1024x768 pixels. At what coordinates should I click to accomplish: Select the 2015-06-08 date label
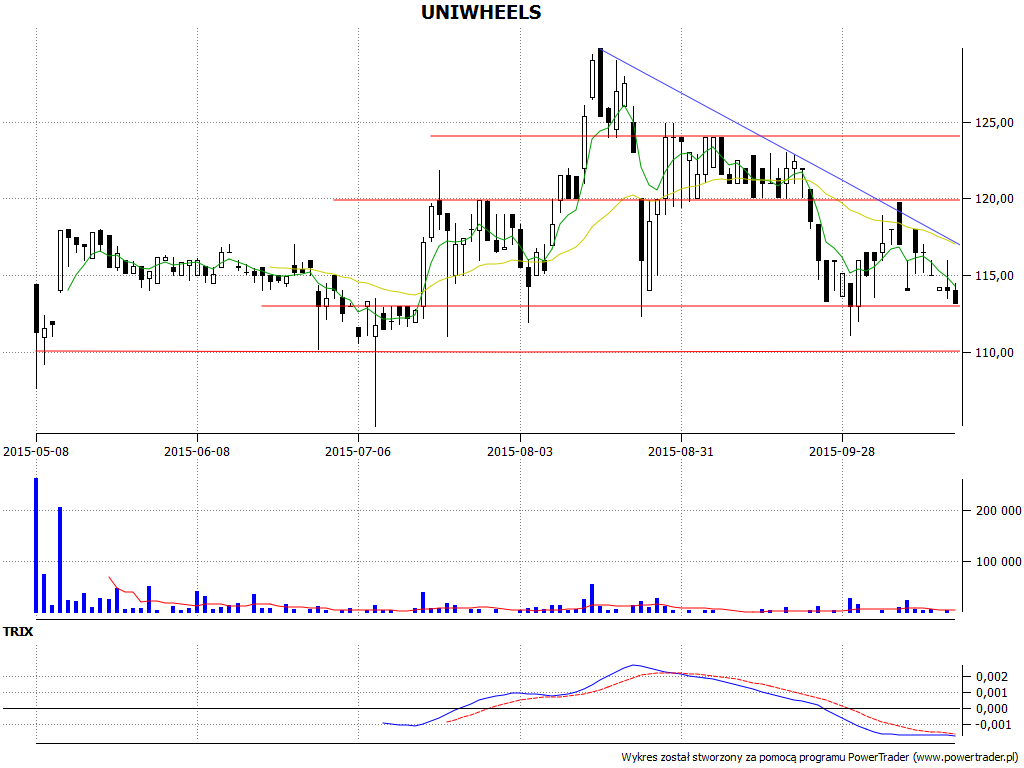(x=197, y=451)
